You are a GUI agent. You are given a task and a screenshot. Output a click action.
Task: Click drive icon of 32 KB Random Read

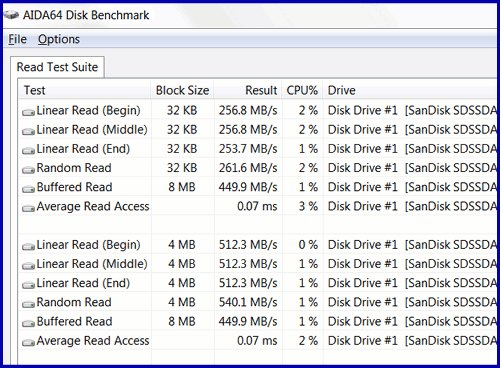tap(28, 170)
